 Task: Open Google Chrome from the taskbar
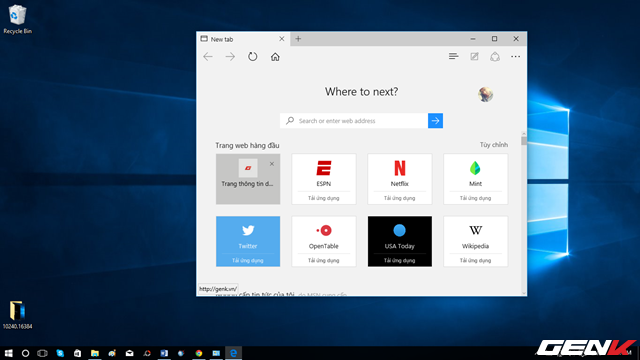[x=199, y=353]
